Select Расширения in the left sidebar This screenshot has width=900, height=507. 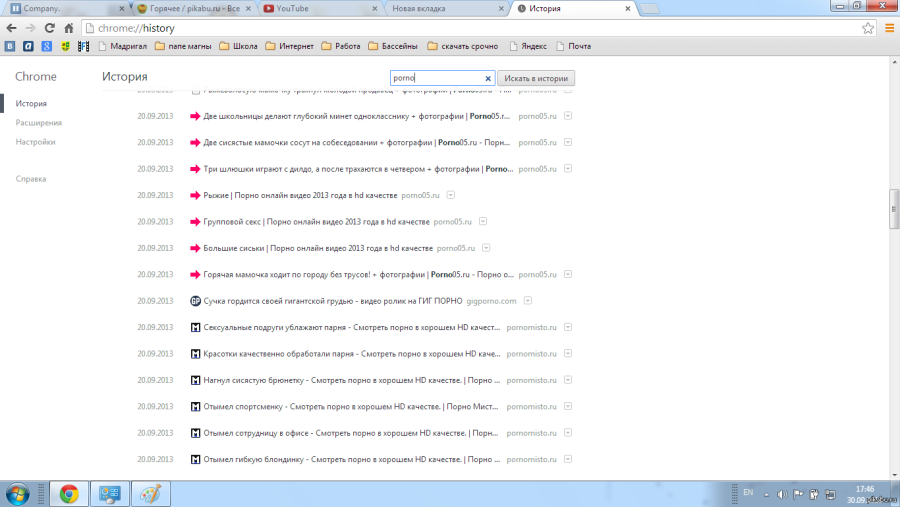pos(38,123)
